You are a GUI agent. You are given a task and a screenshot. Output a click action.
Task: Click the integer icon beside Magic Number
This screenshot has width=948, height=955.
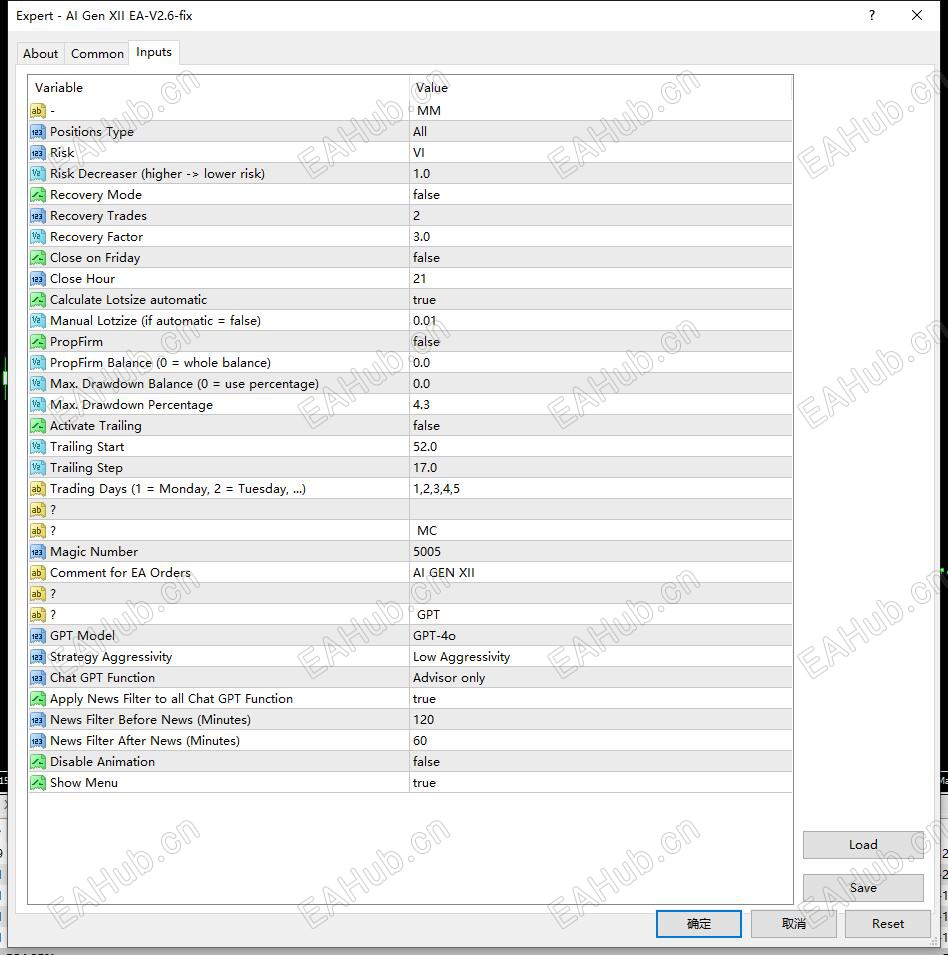click(38, 552)
